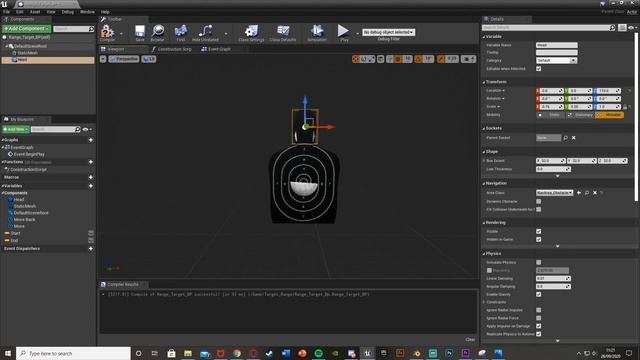Toggle grid snapping icon in viewport
The image size is (640, 360).
398,59
